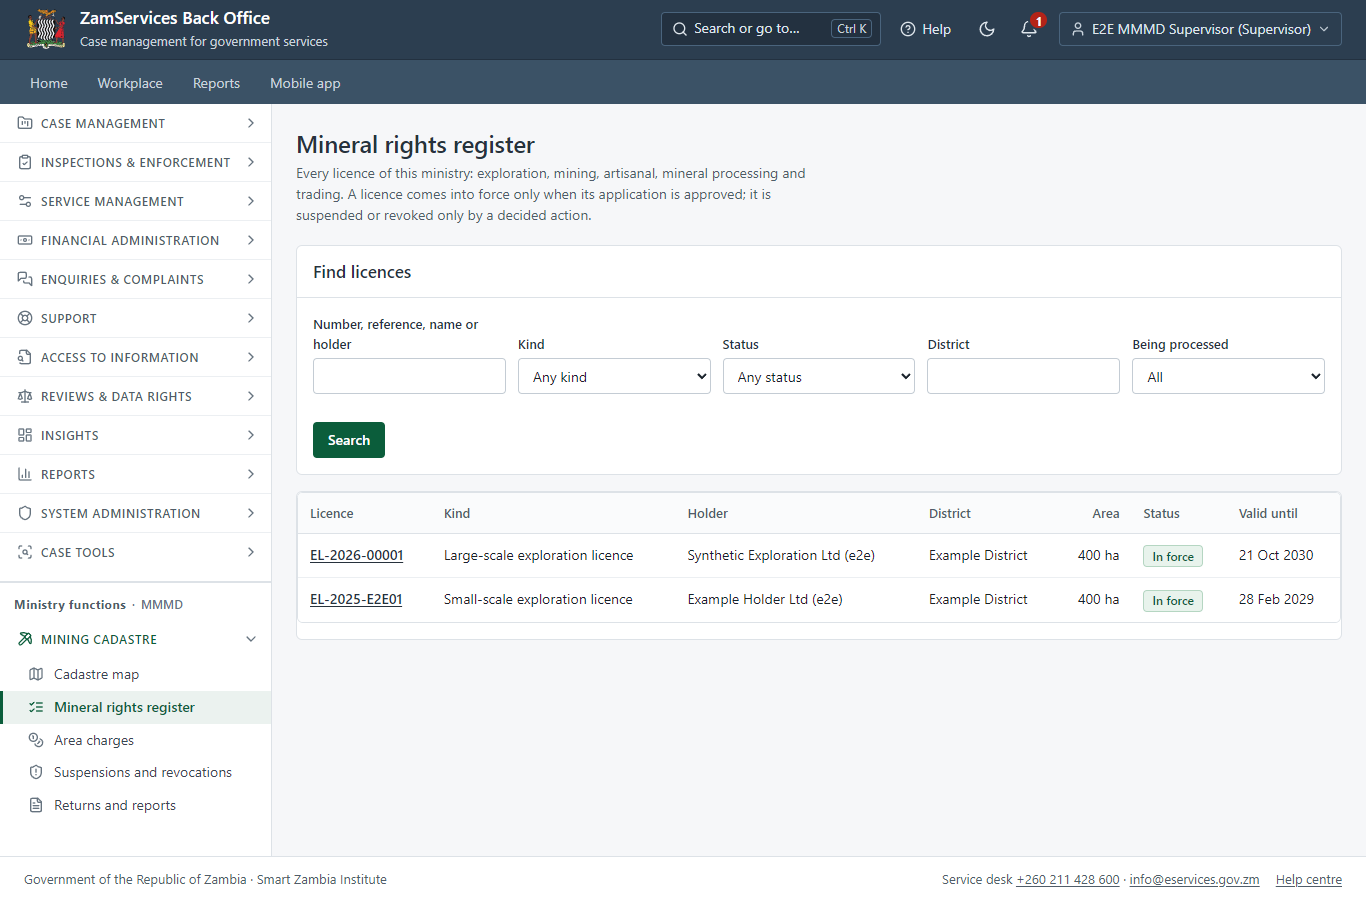
Task: Click the Enquiries & Complaints icon
Action: coord(25,279)
